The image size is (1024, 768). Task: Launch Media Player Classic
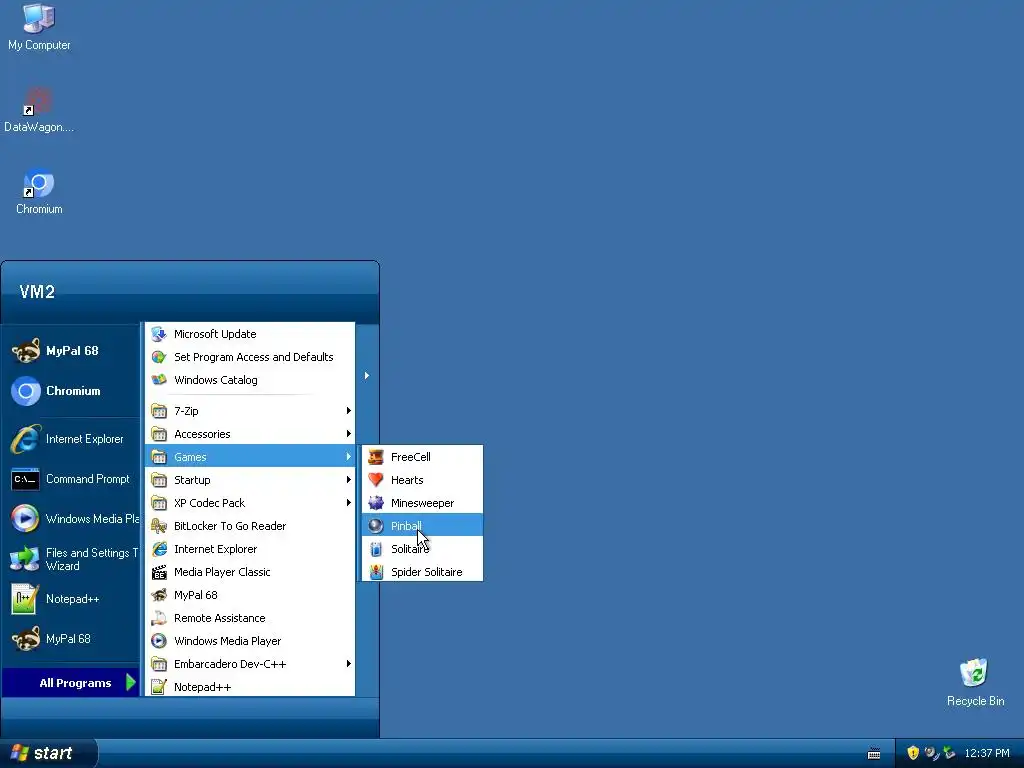[x=250, y=572]
